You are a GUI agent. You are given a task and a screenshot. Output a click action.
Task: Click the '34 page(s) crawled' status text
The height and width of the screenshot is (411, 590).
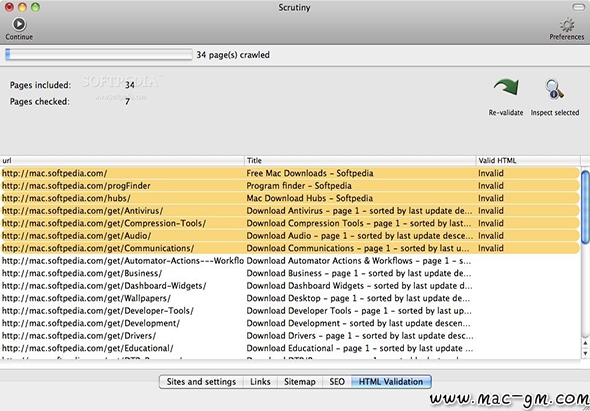pyautogui.click(x=233, y=55)
